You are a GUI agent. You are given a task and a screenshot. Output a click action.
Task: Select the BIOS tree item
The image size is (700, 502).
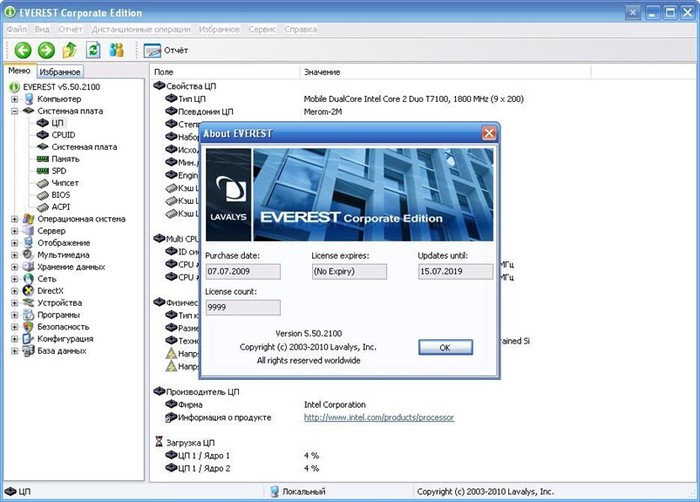pyautogui.click(x=61, y=195)
